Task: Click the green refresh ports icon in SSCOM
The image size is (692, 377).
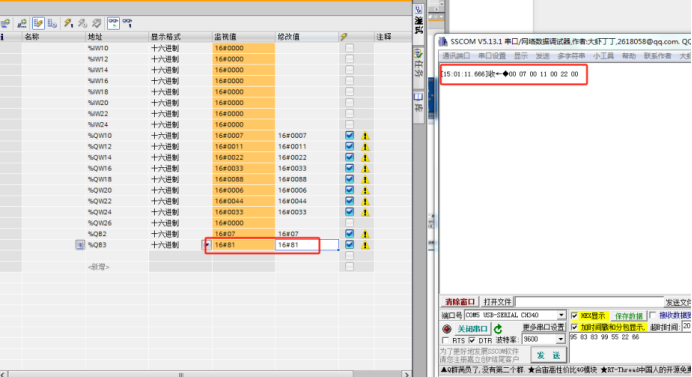Action: [498, 329]
